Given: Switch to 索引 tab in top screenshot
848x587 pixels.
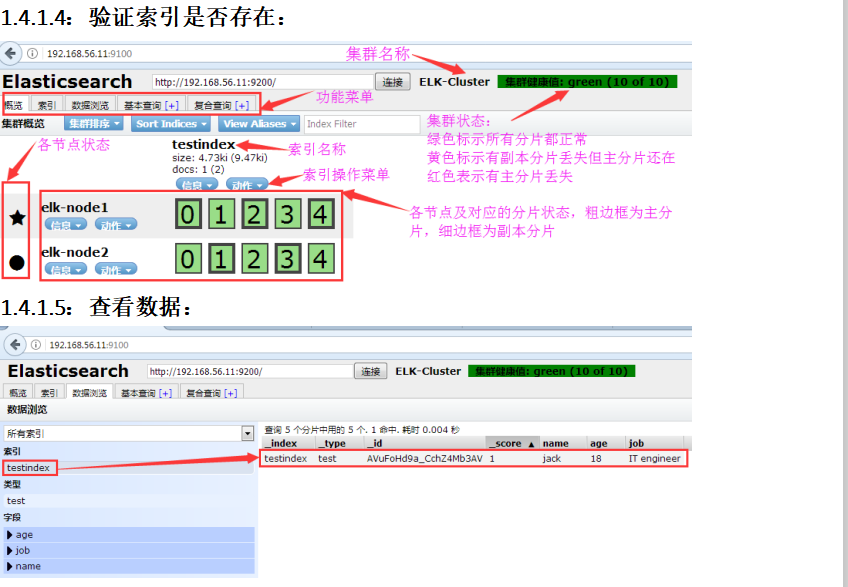Looking at the screenshot, I should point(47,105).
